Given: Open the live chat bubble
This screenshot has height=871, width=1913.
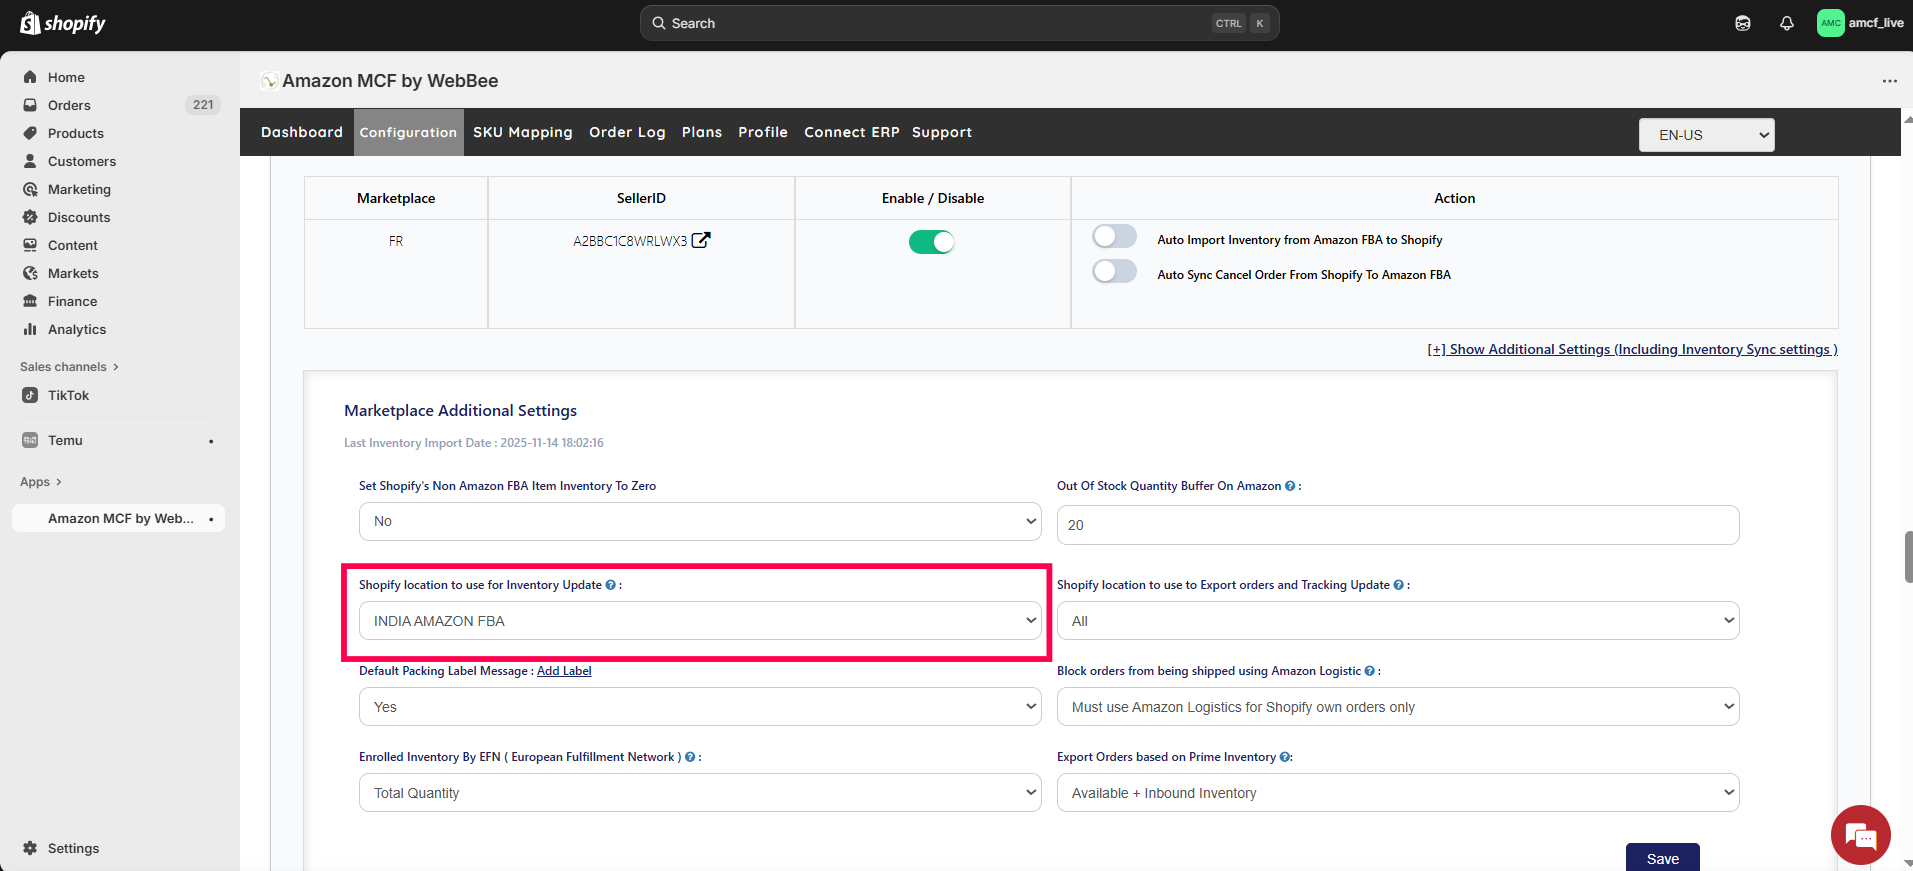Looking at the screenshot, I should pos(1860,835).
